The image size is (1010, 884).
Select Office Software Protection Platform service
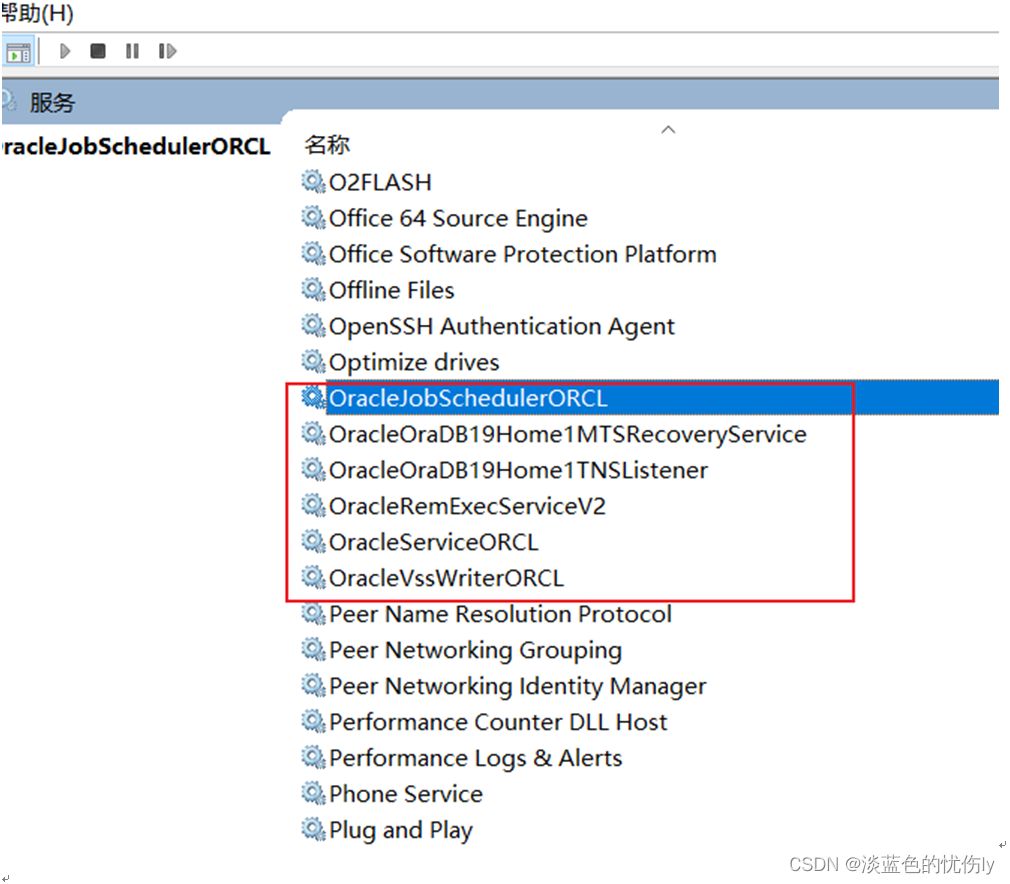pos(522,255)
